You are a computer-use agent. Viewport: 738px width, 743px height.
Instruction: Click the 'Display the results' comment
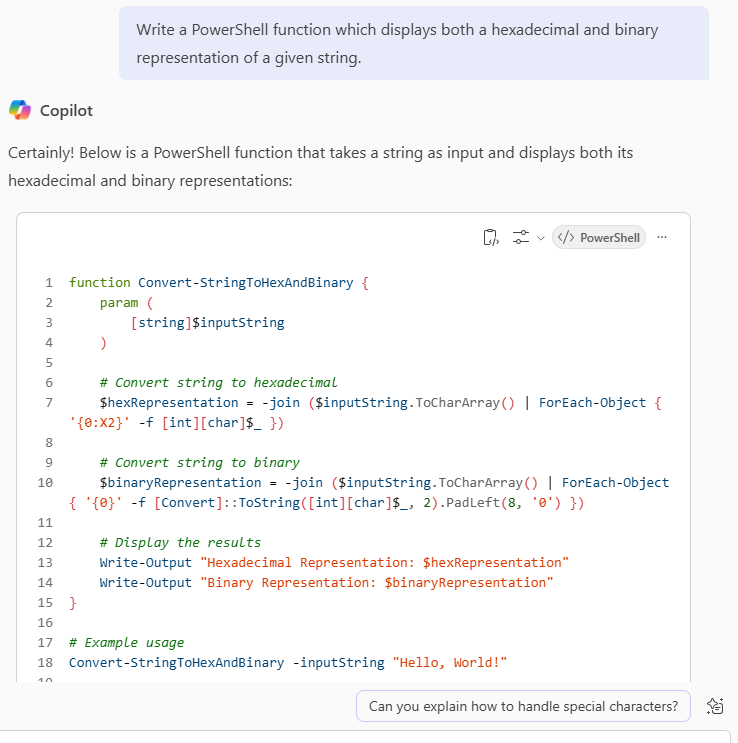[x=180, y=542]
